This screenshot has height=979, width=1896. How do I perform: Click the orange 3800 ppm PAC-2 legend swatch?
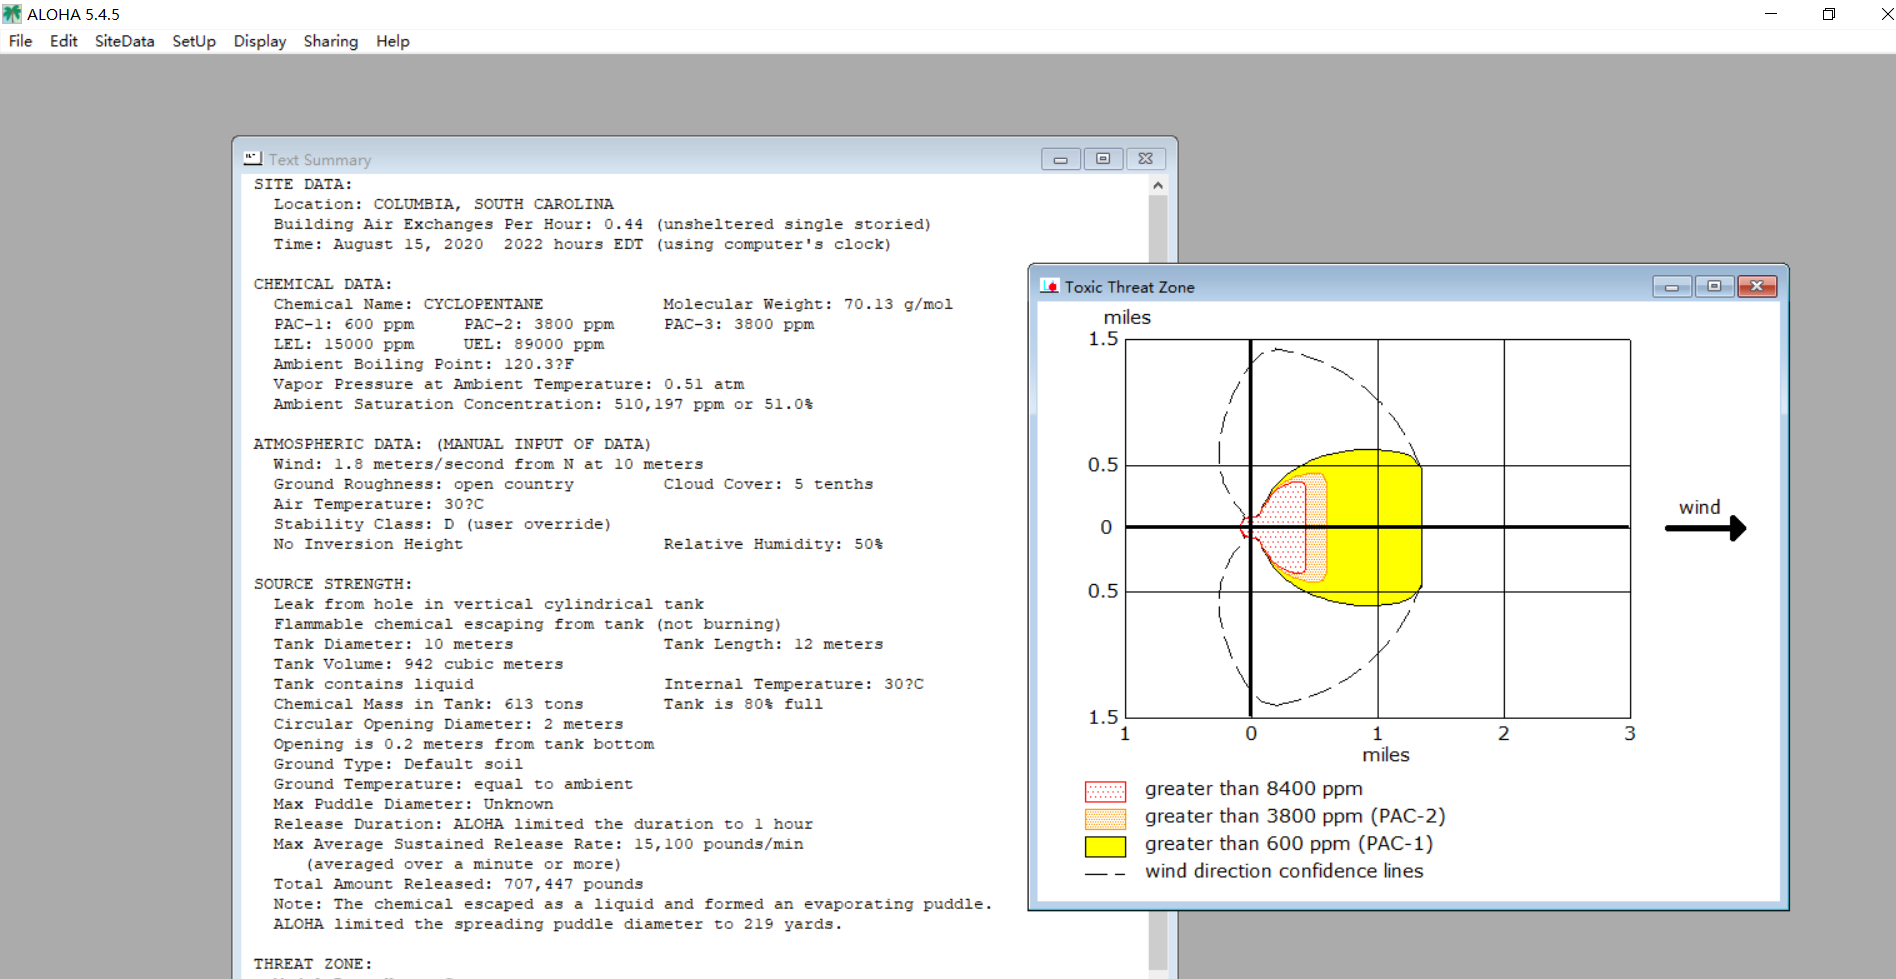[x=1105, y=819]
